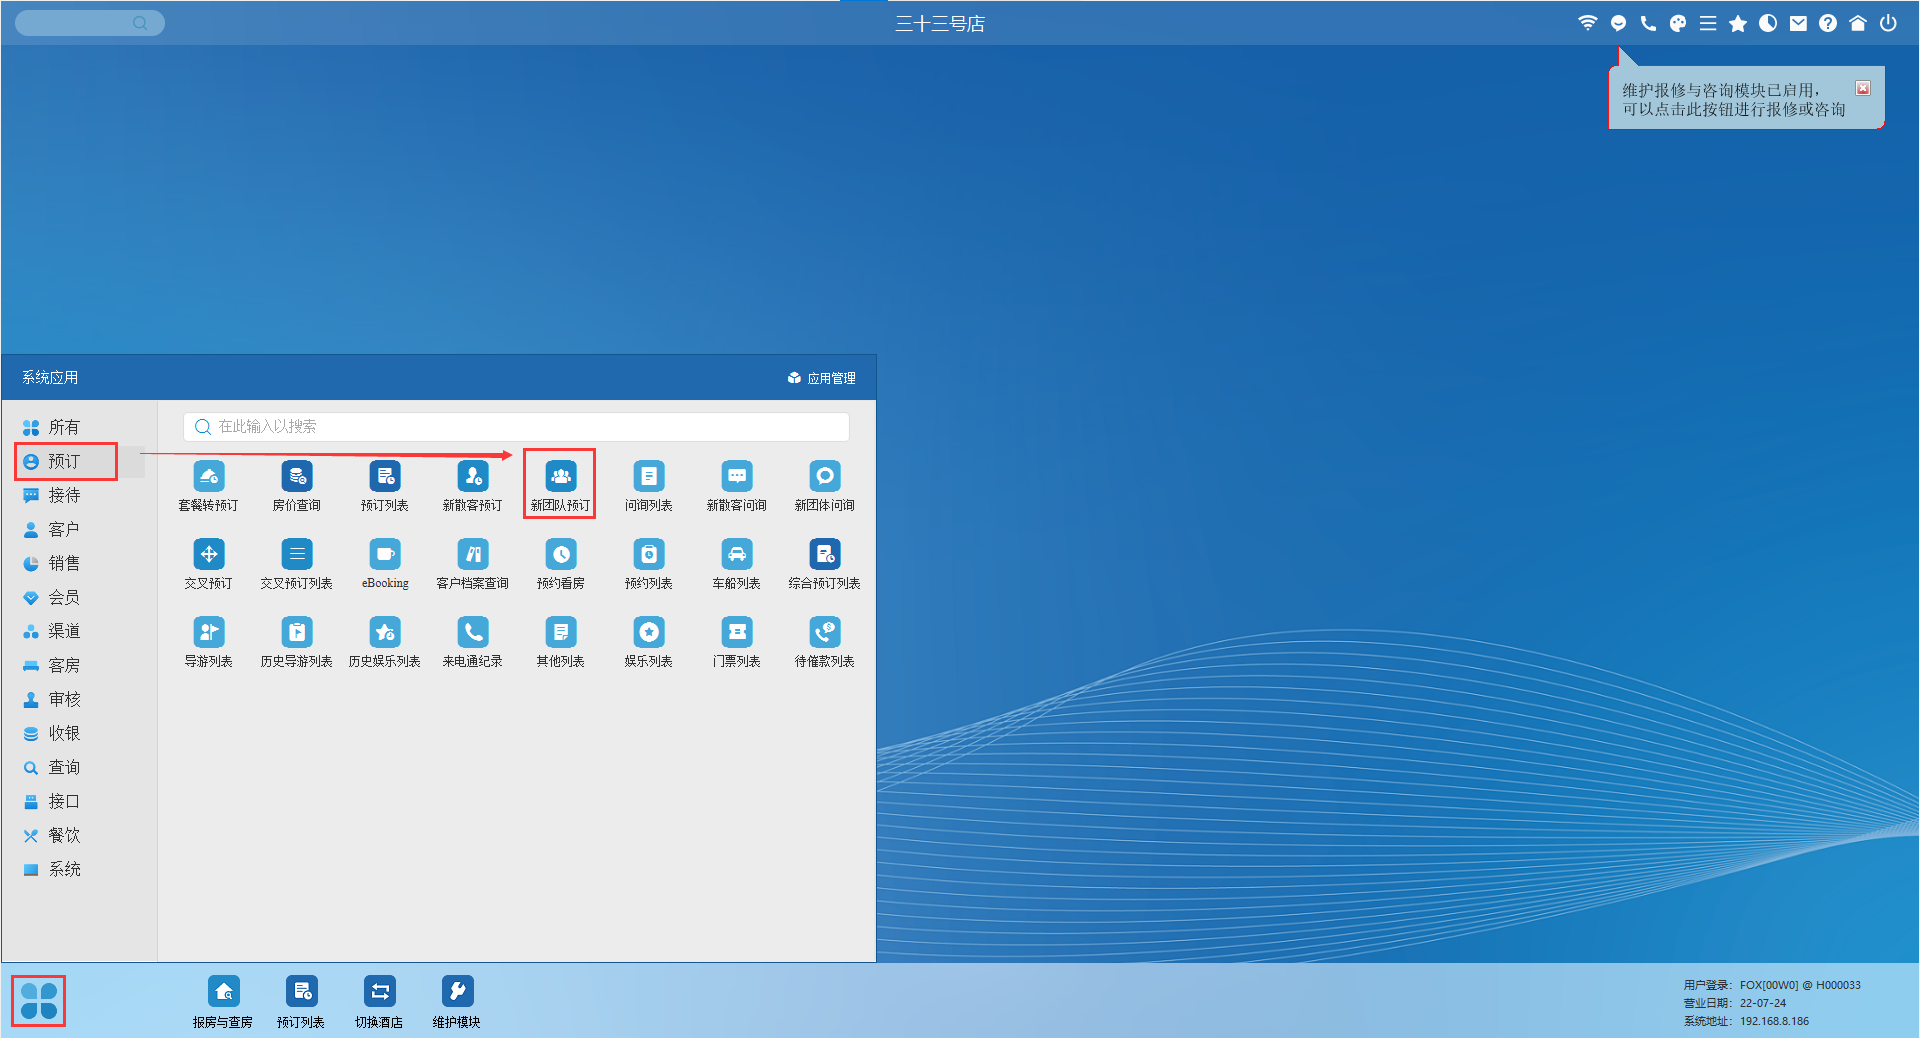This screenshot has height=1038, width=1920.
Task: Click the 在此输入以搜索 search field
Action: coord(516,427)
